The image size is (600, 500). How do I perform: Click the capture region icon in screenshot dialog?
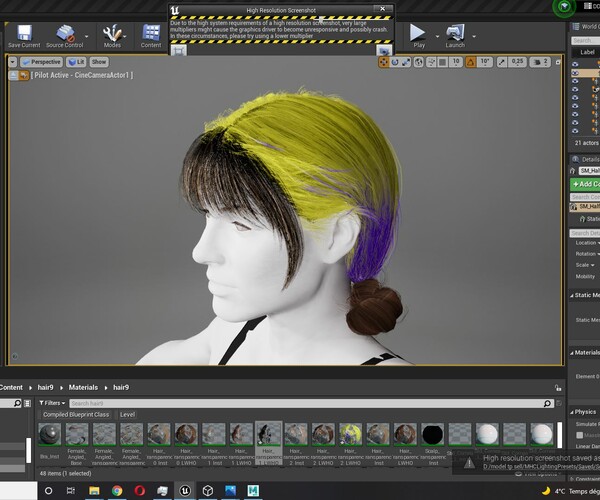pos(178,50)
